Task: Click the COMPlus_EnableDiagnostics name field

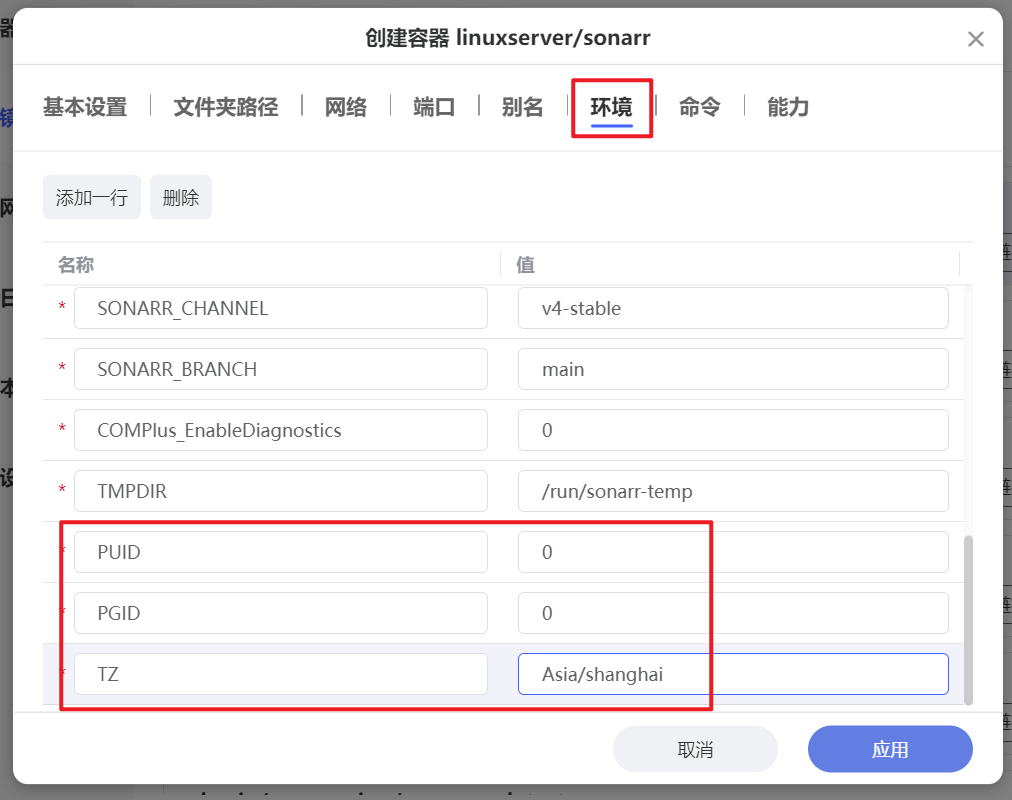Action: coord(281,430)
